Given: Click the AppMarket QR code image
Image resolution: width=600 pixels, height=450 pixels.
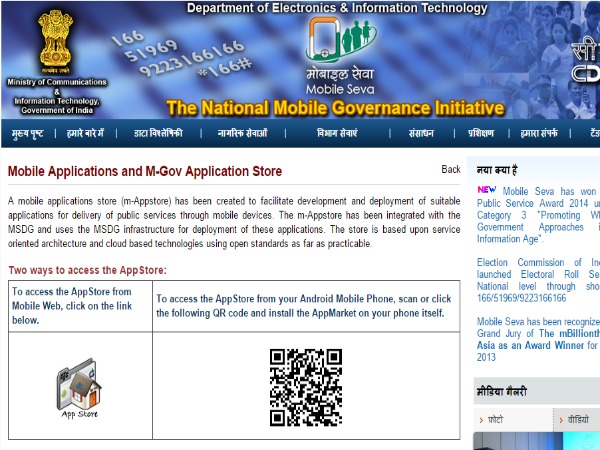Looking at the screenshot, I should (x=307, y=386).
